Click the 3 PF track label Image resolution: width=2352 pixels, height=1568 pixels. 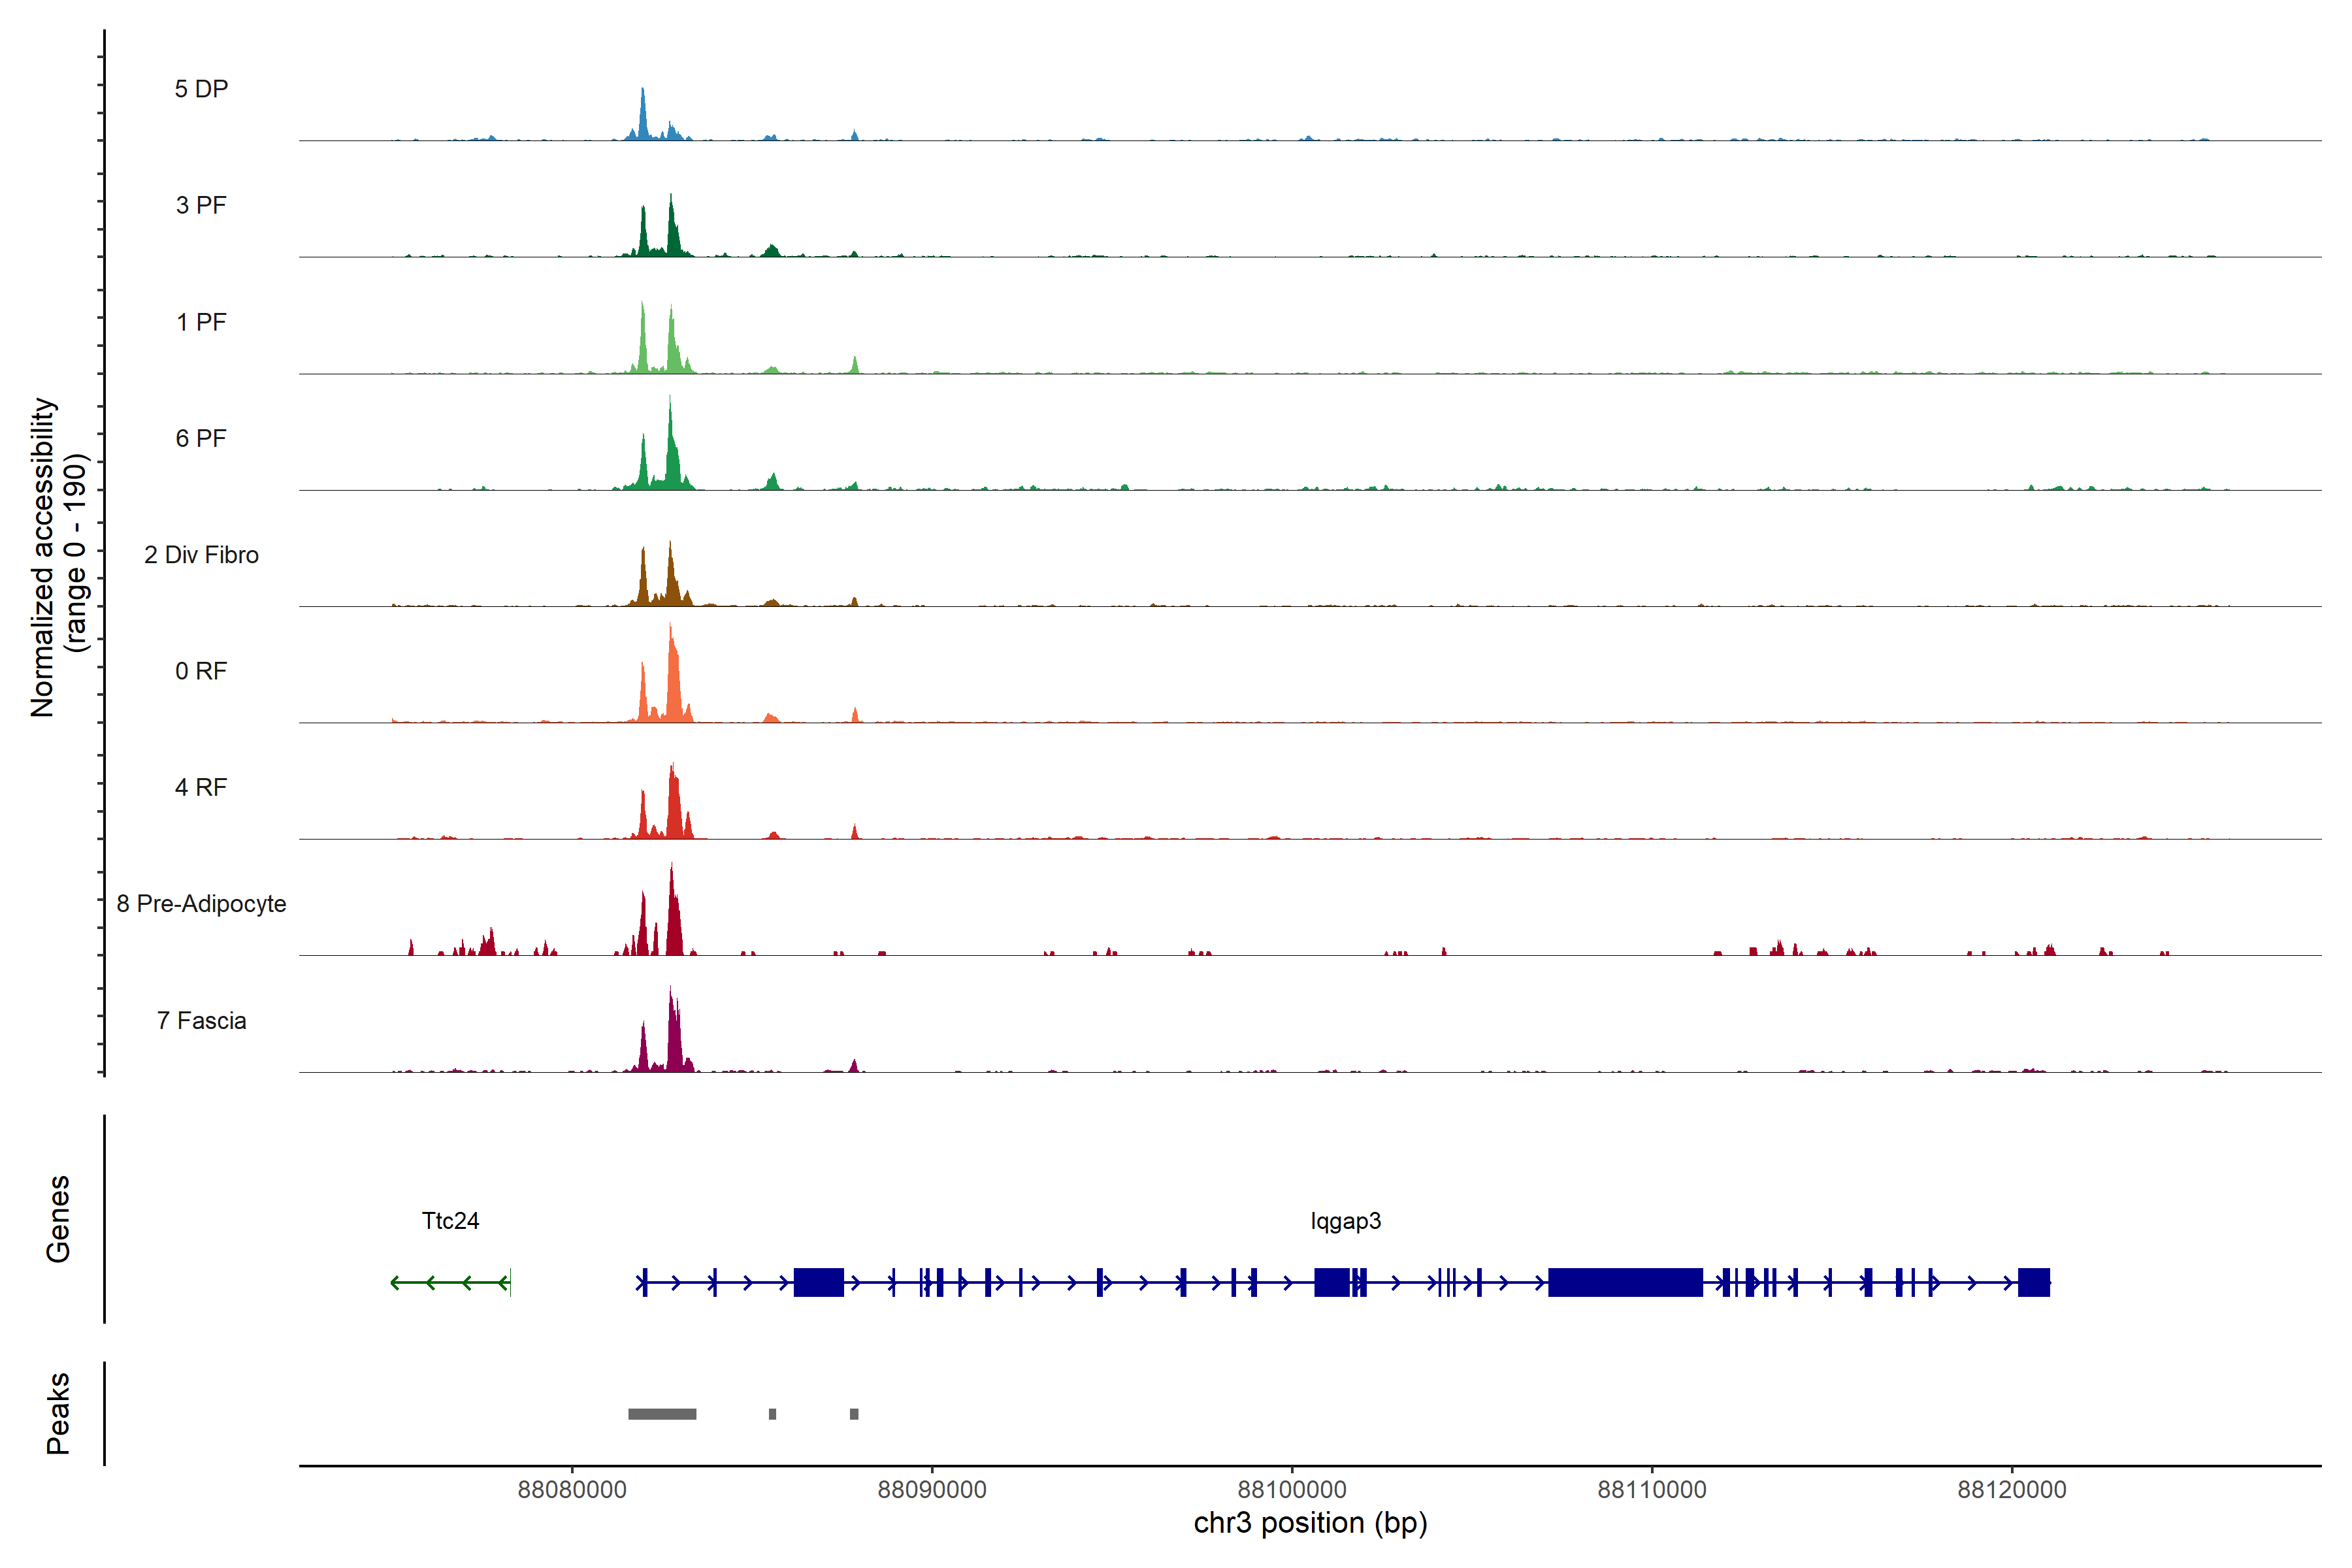coord(201,205)
